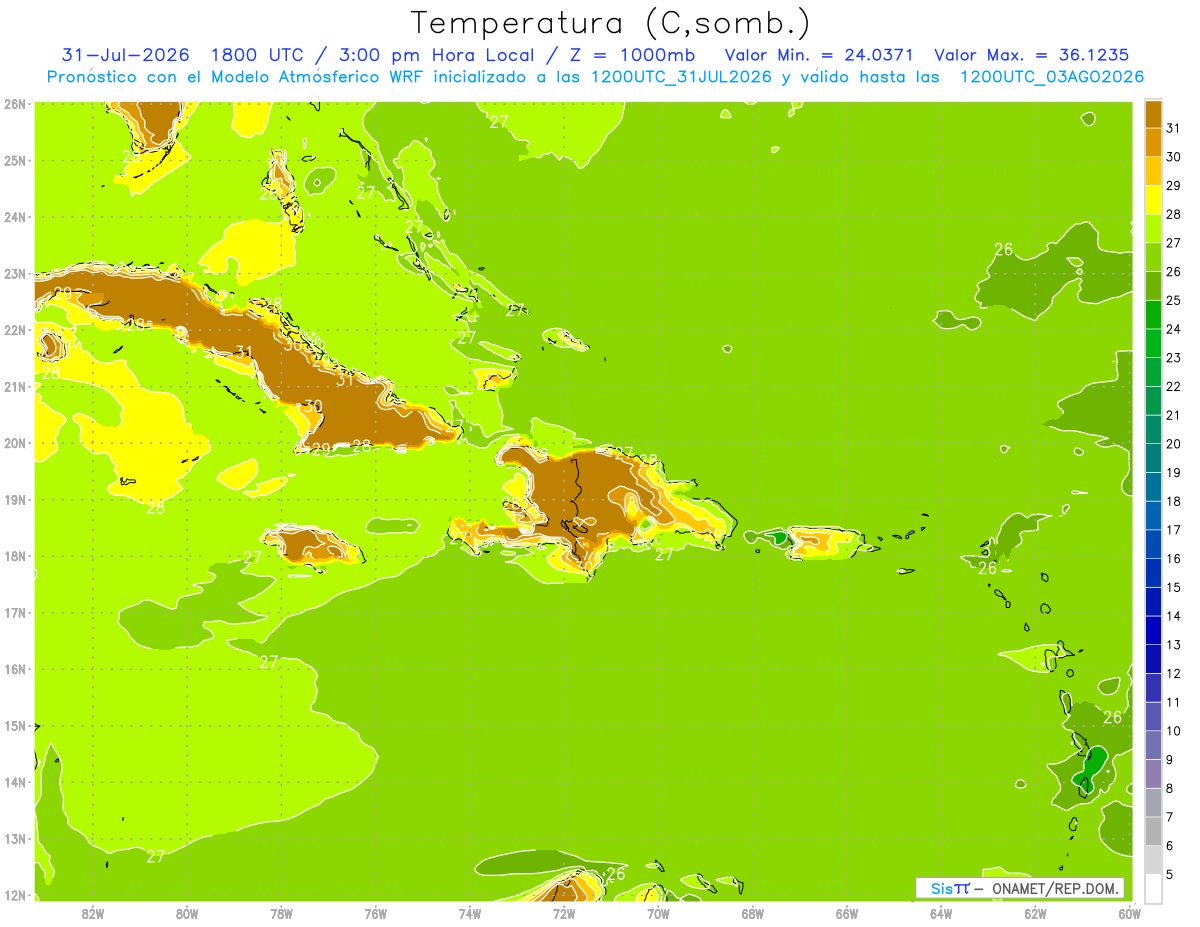This screenshot has width=1200, height=927.
Task: Click the "66W" longitude axis label
Action: (x=847, y=913)
